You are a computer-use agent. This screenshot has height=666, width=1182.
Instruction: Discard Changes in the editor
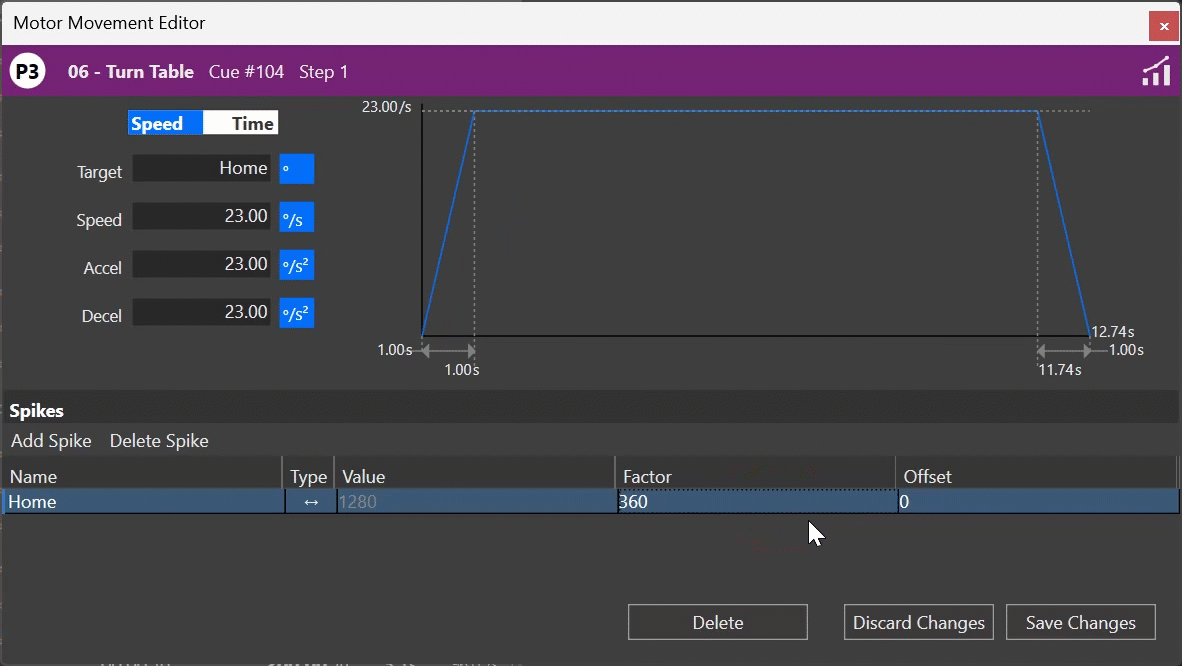point(918,621)
